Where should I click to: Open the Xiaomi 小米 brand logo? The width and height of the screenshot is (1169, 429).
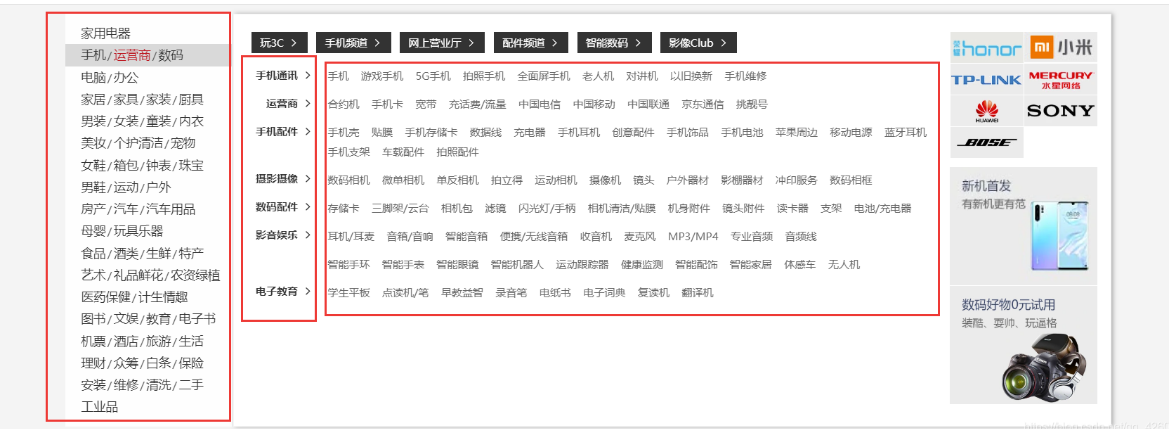click(1062, 48)
